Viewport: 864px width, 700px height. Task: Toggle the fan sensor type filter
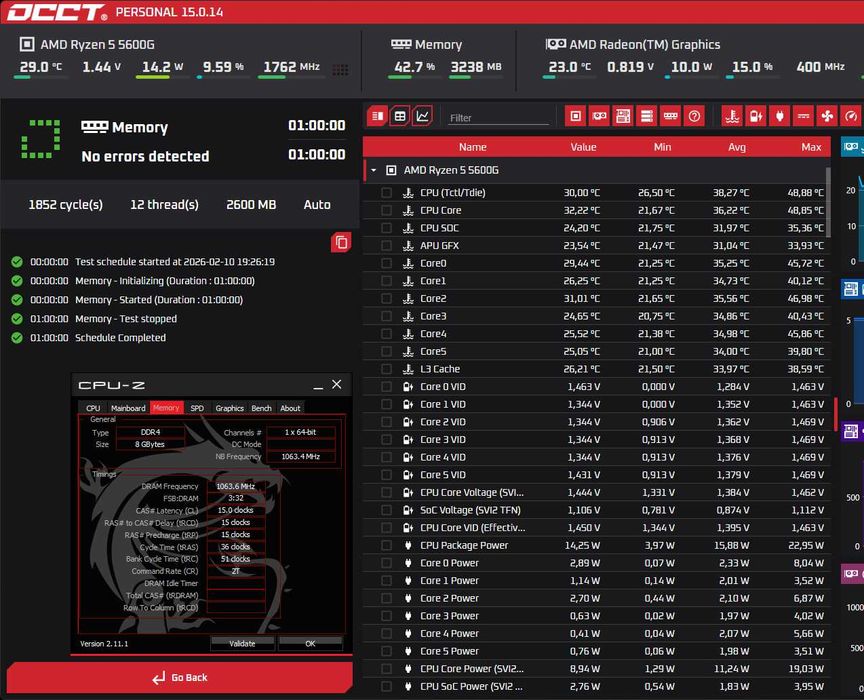827,116
